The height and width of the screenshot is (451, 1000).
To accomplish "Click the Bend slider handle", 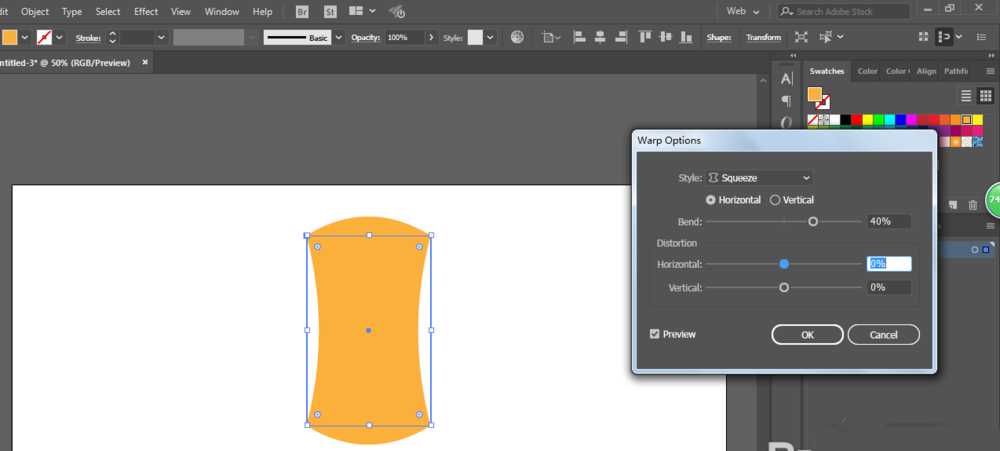I will [x=813, y=222].
